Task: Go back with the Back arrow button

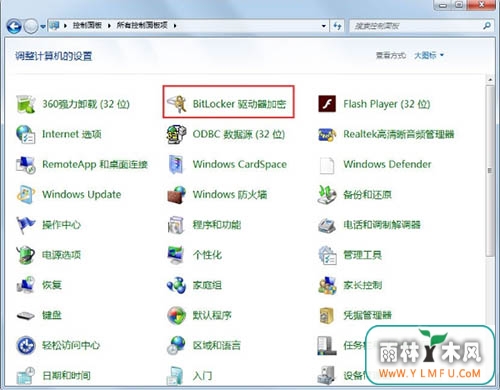Action: click(14, 26)
